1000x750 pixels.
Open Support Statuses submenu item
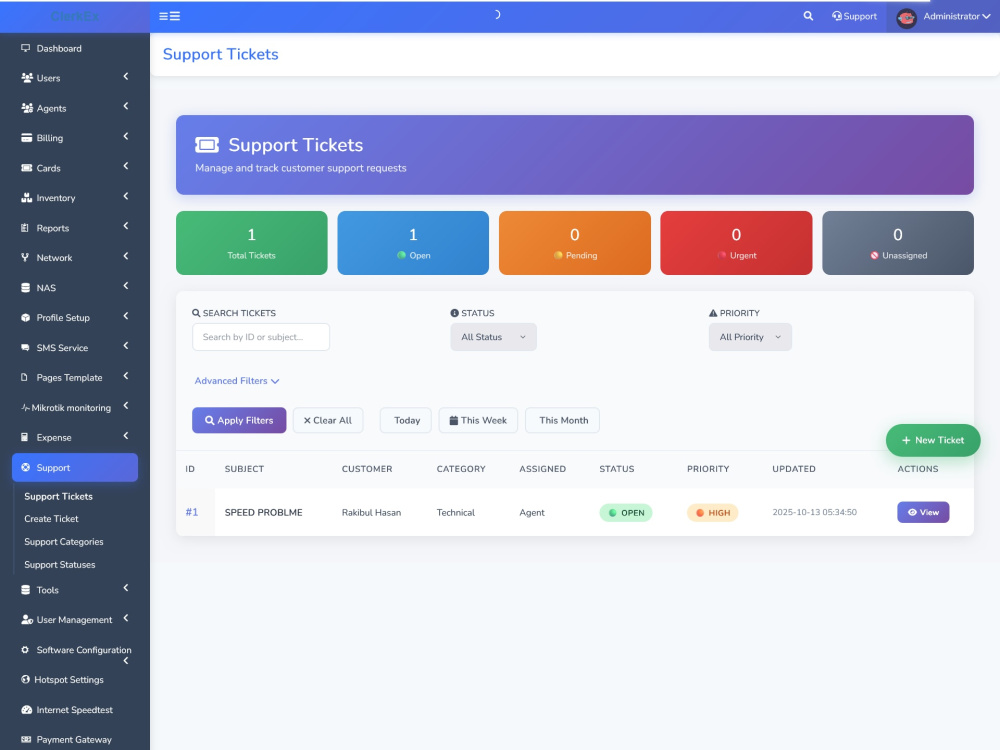(59, 564)
